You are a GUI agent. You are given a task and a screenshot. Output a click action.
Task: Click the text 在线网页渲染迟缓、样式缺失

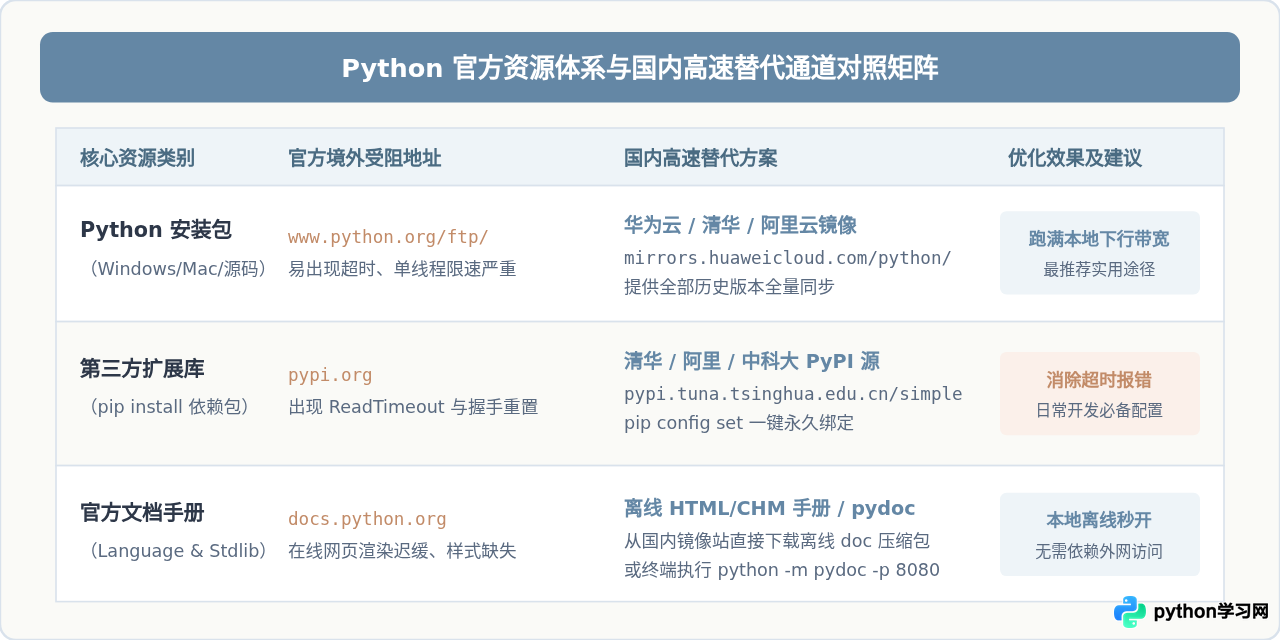tap(402, 551)
